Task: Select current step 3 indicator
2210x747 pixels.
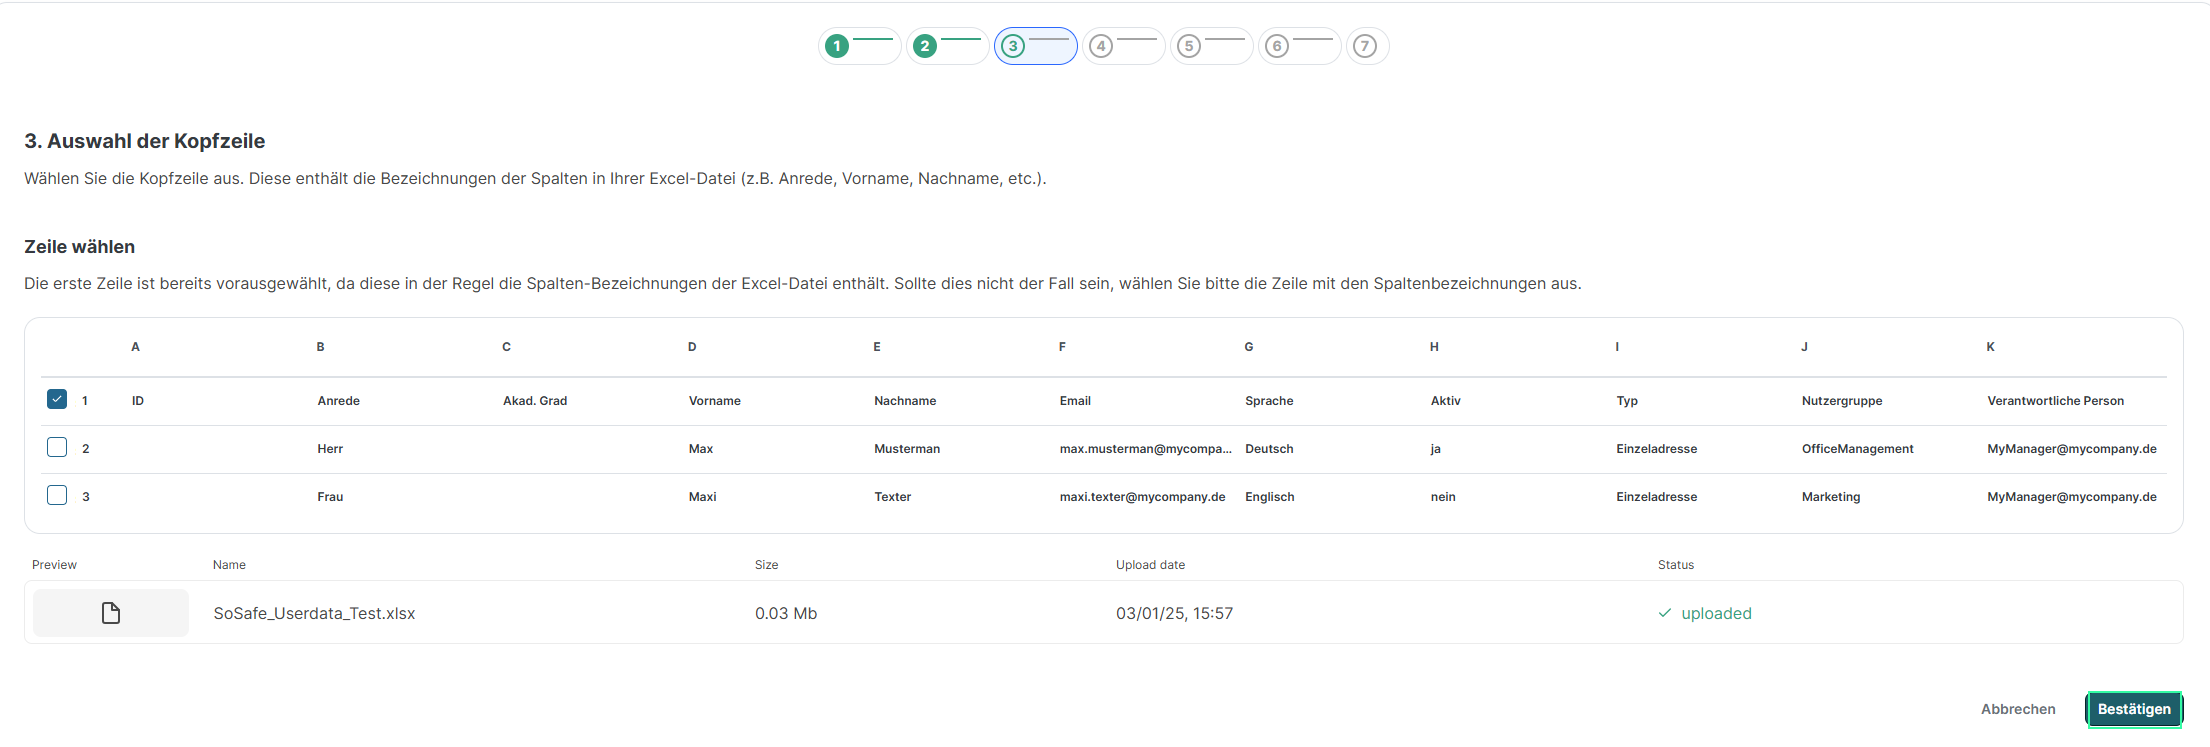Action: point(1013,46)
